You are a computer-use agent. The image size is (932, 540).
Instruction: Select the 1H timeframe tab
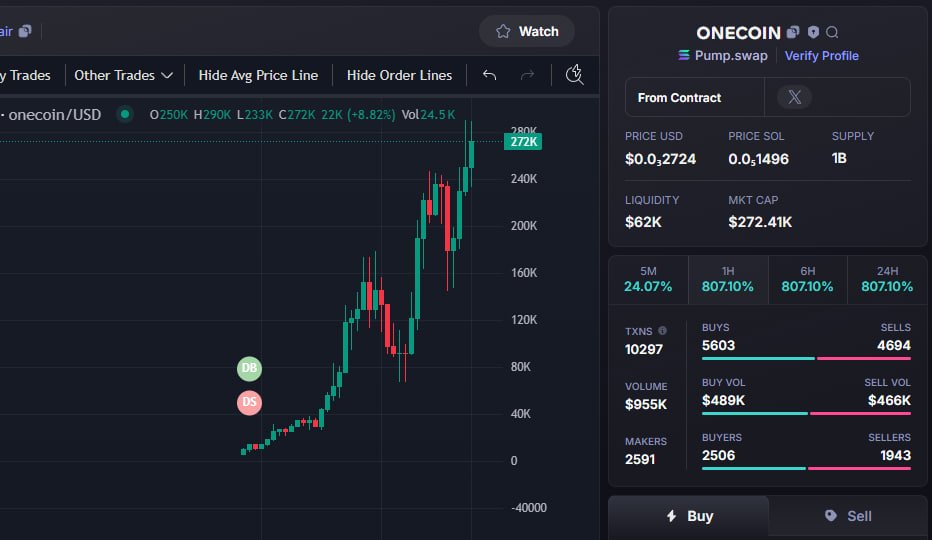(728, 280)
